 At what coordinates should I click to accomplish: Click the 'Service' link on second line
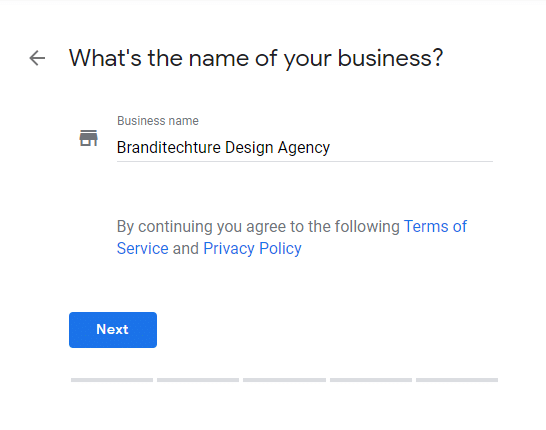click(x=143, y=249)
